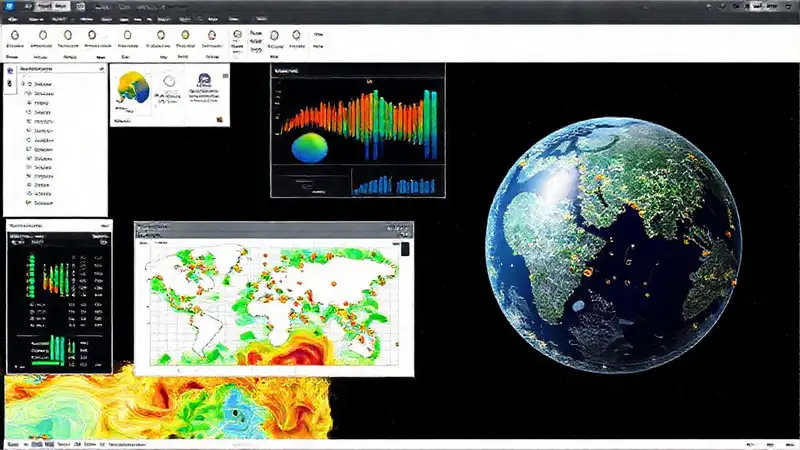Click the globe-like icon in the ribbon
The height and width of the screenshot is (450, 800).
point(237,34)
